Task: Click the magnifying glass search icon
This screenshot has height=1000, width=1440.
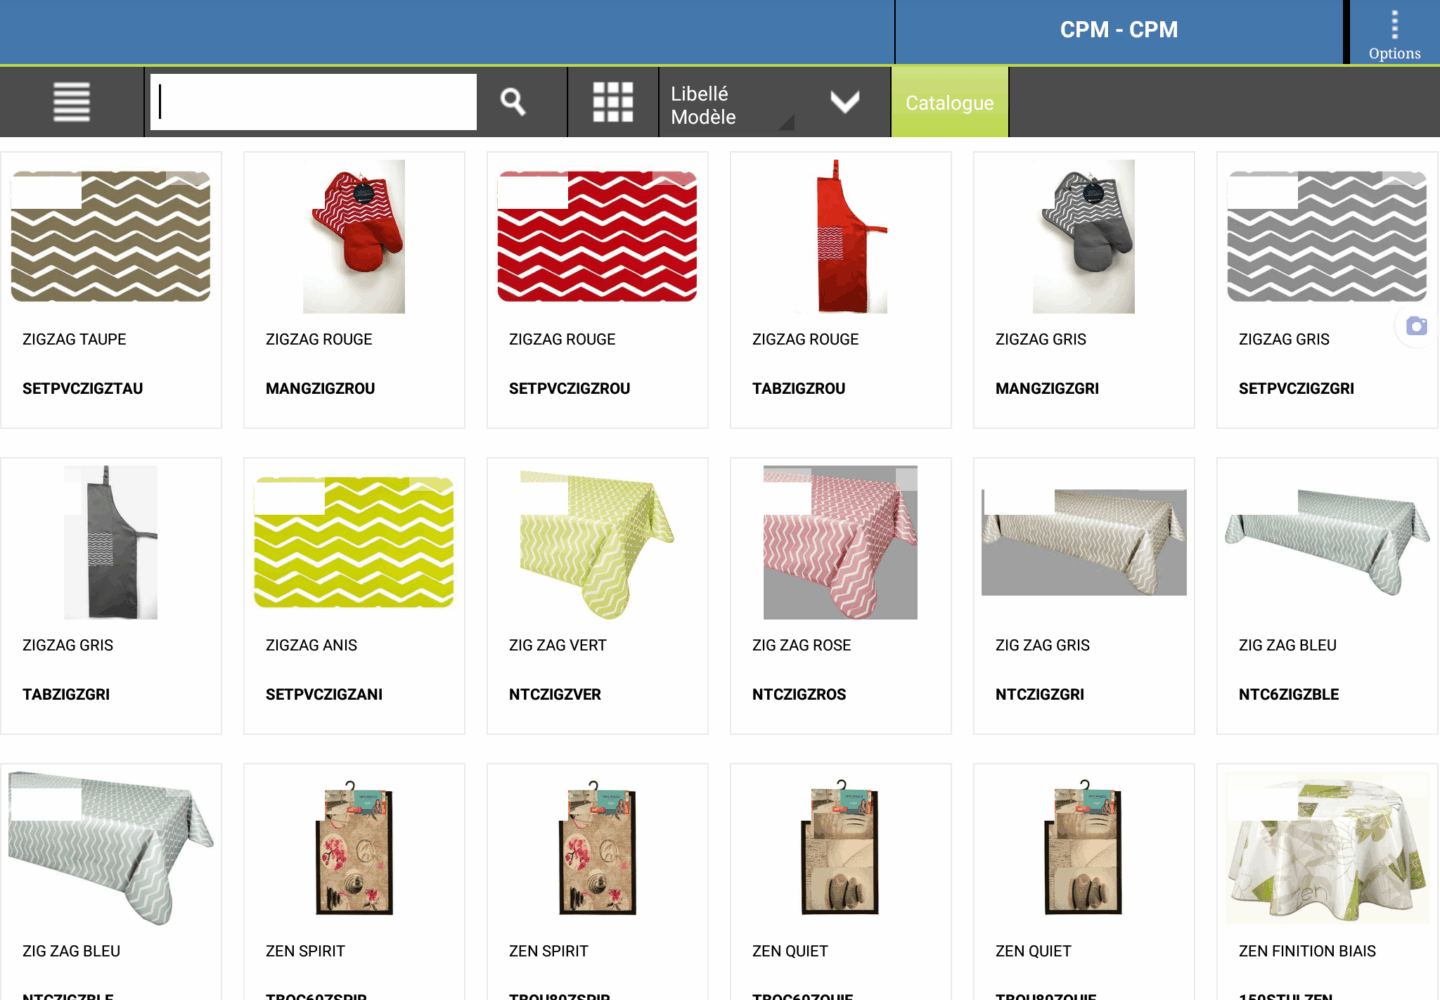Action: 513,102
